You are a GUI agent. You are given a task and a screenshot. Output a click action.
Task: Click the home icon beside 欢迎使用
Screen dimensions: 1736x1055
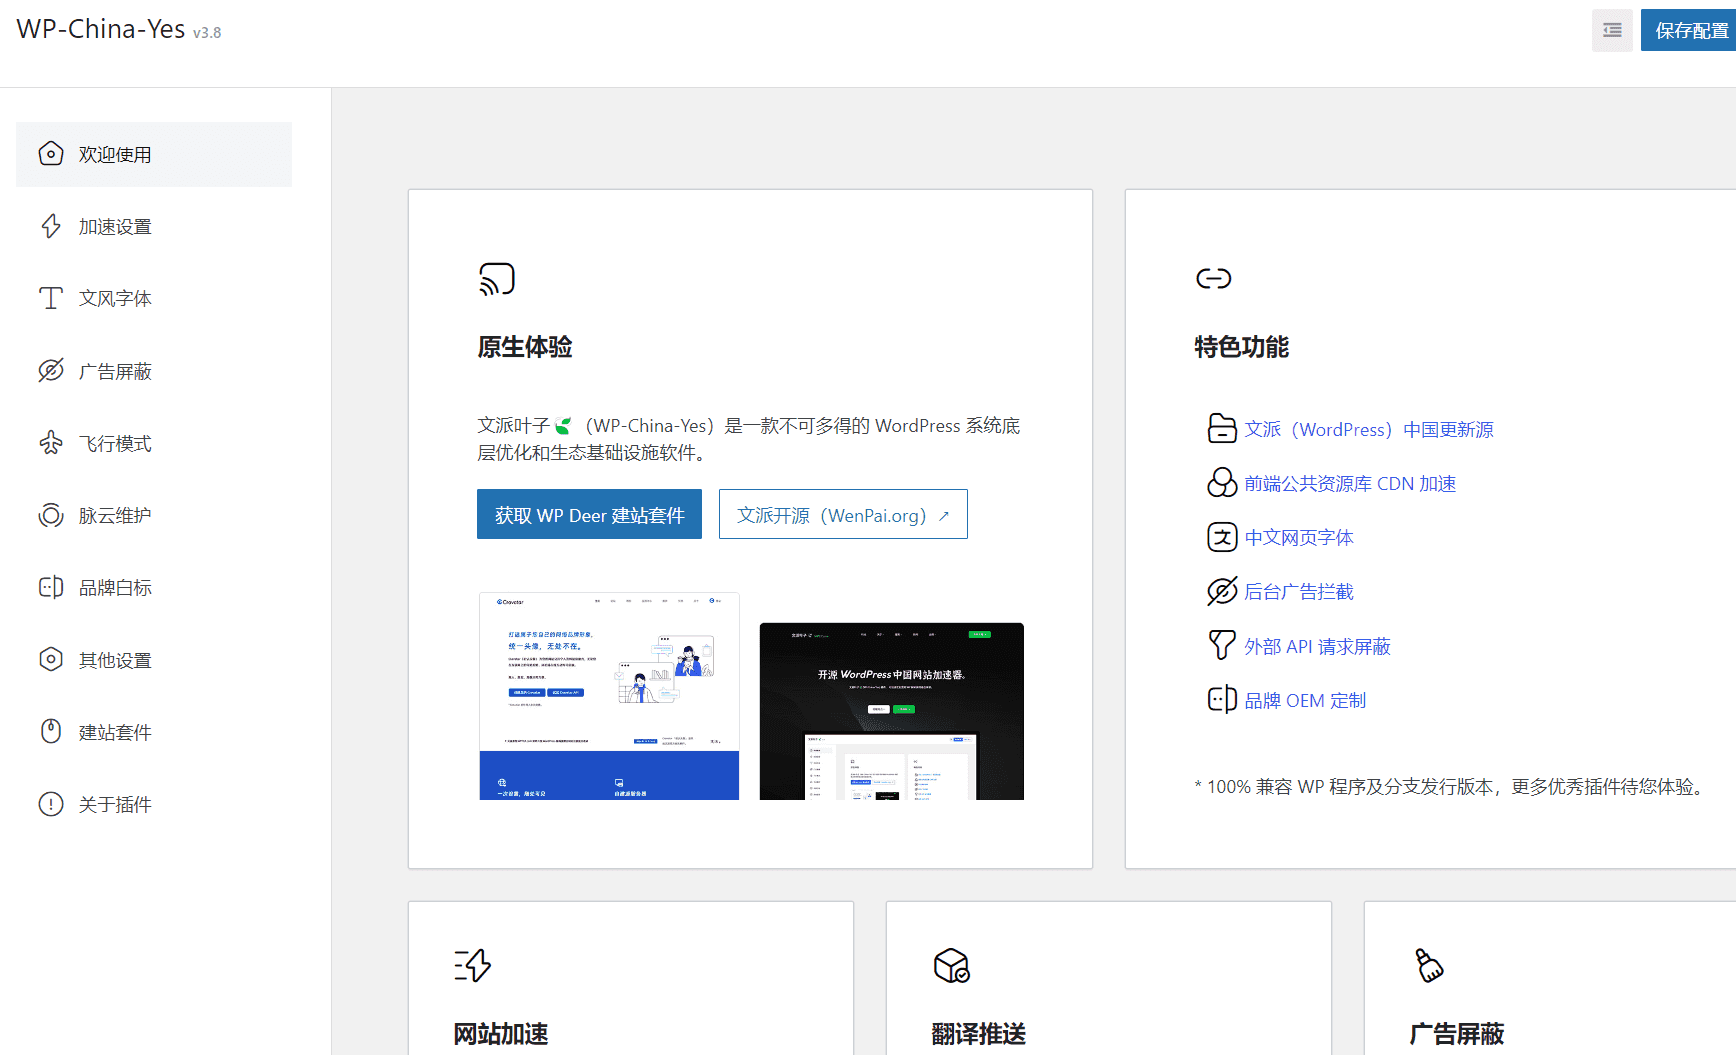pos(51,154)
